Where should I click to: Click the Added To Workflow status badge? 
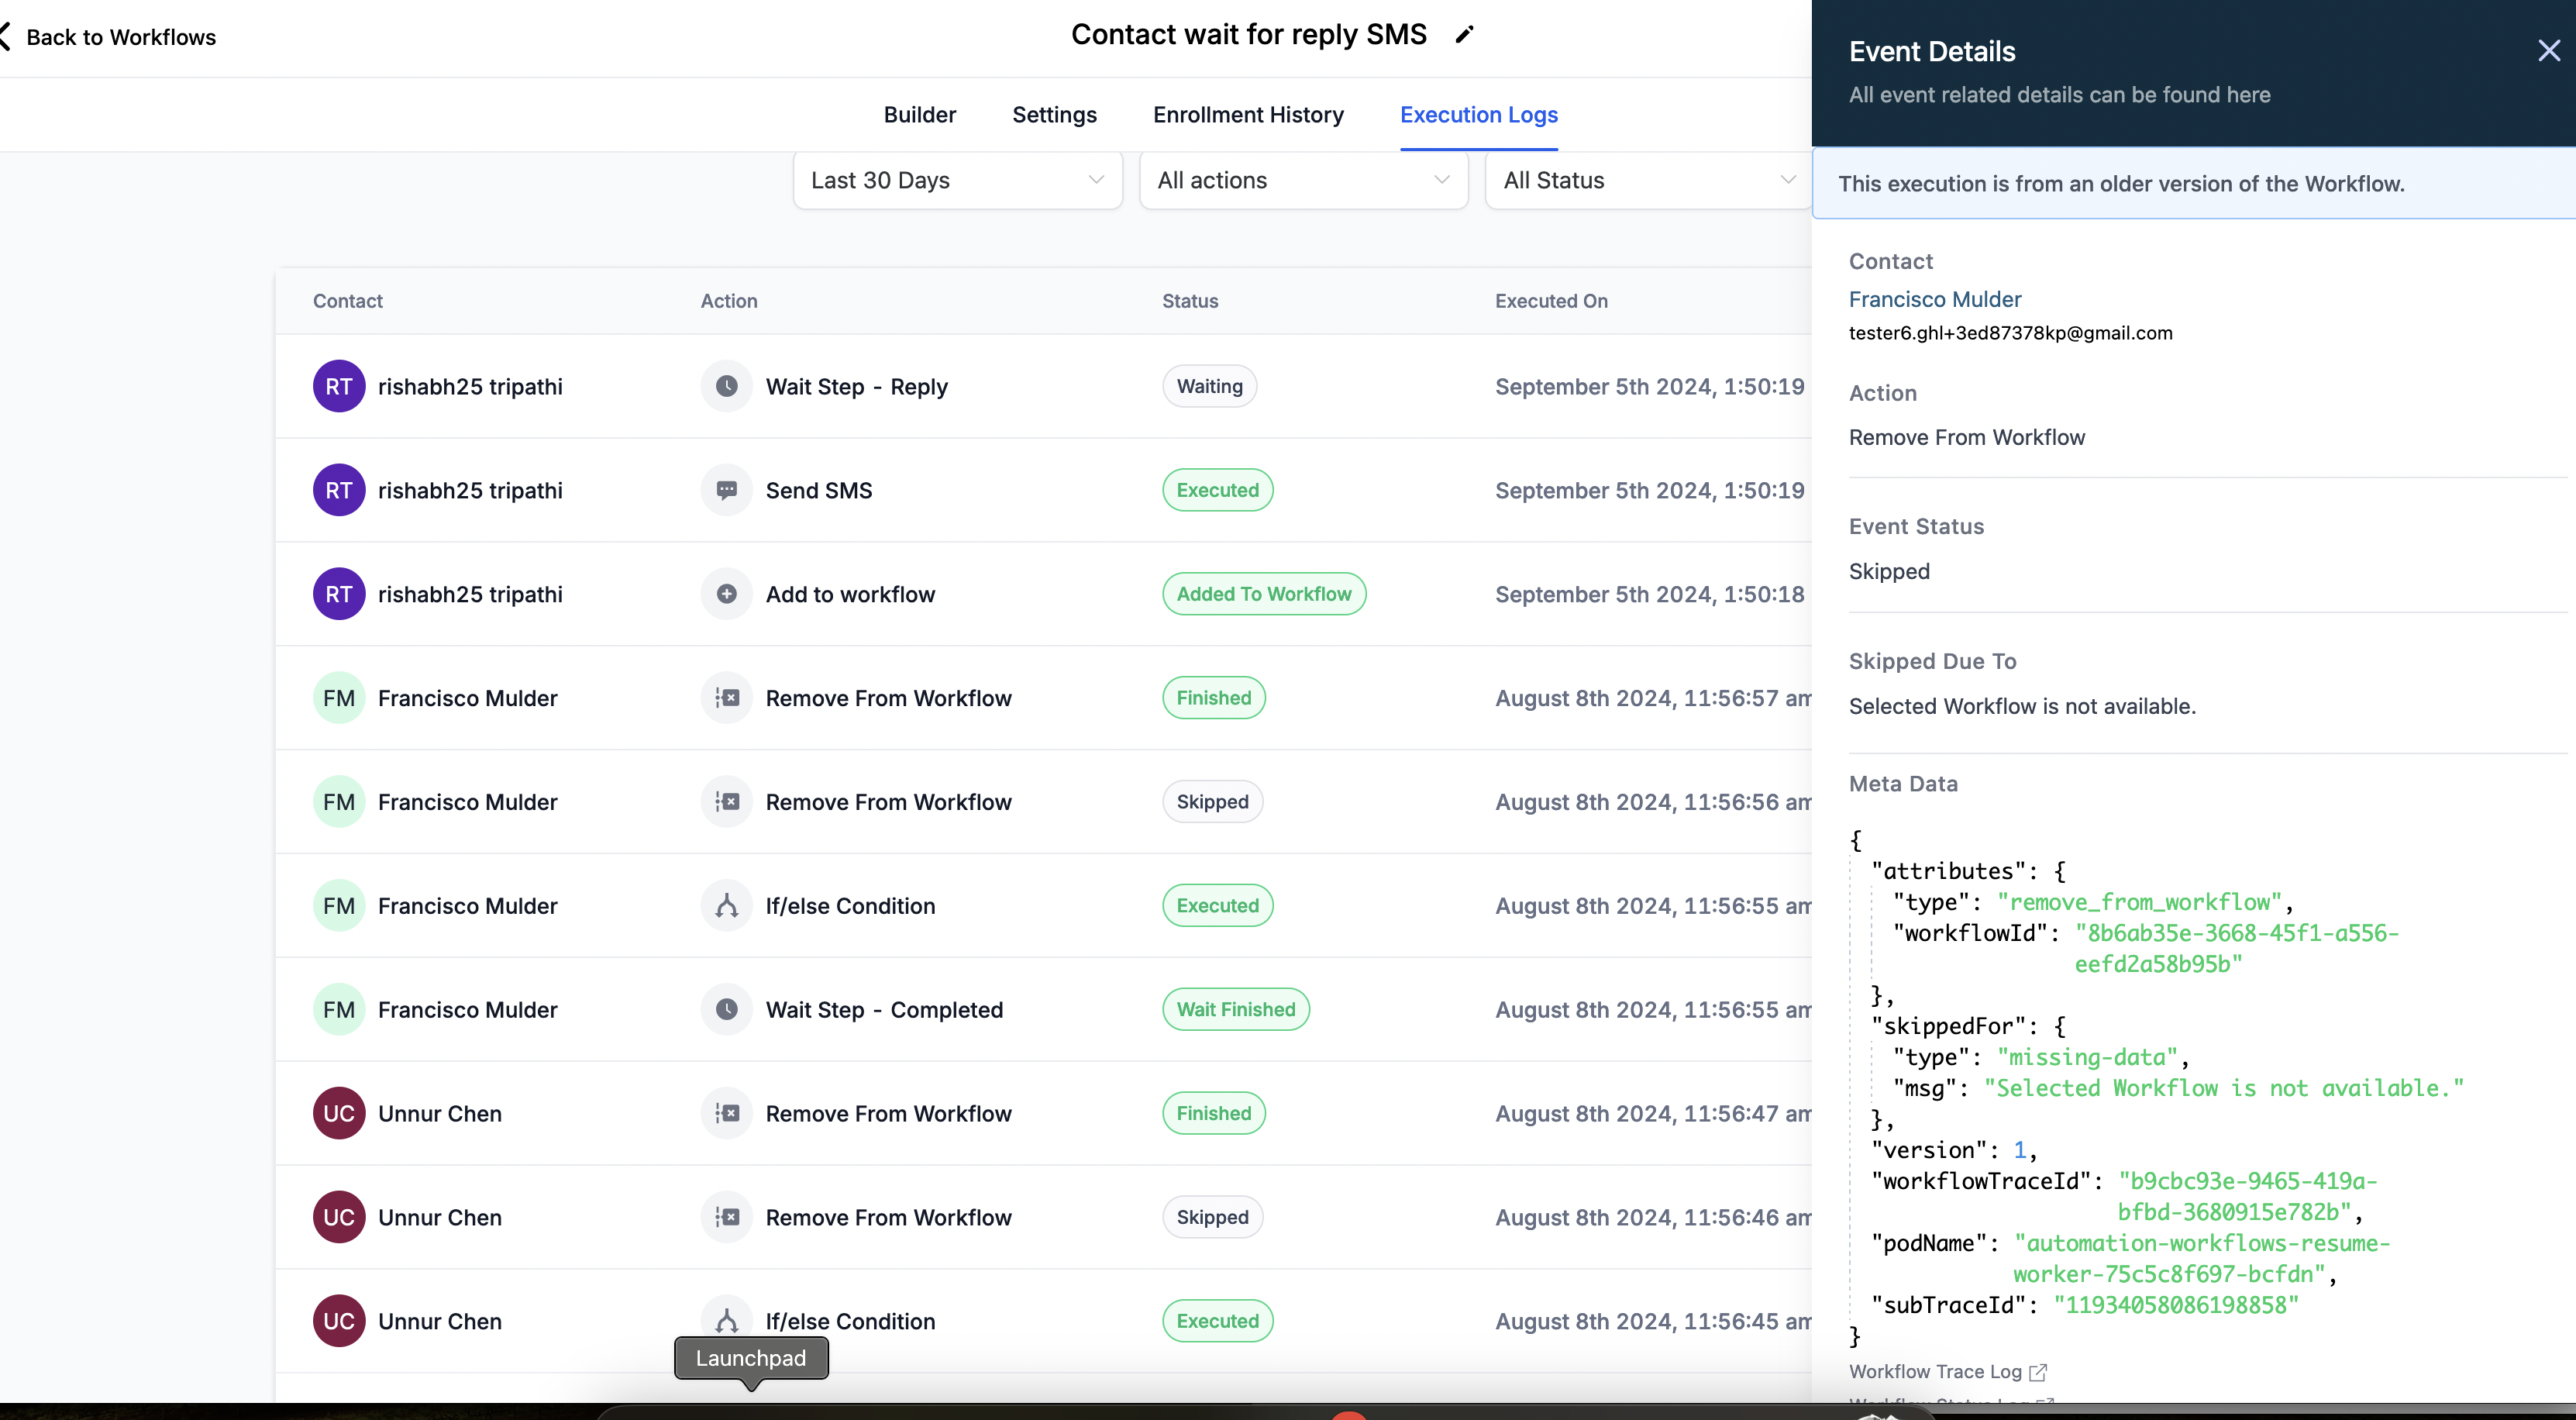[x=1264, y=594]
